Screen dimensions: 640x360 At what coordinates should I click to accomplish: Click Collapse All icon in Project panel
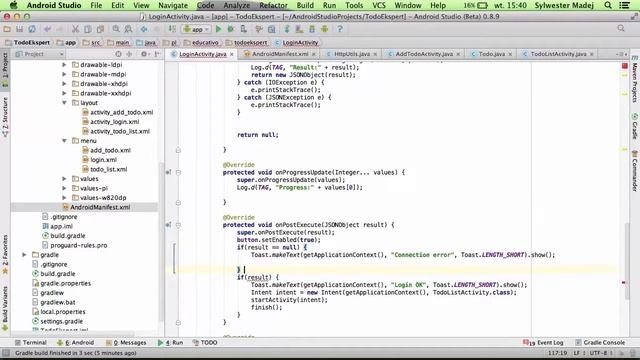pyautogui.click(x=129, y=54)
